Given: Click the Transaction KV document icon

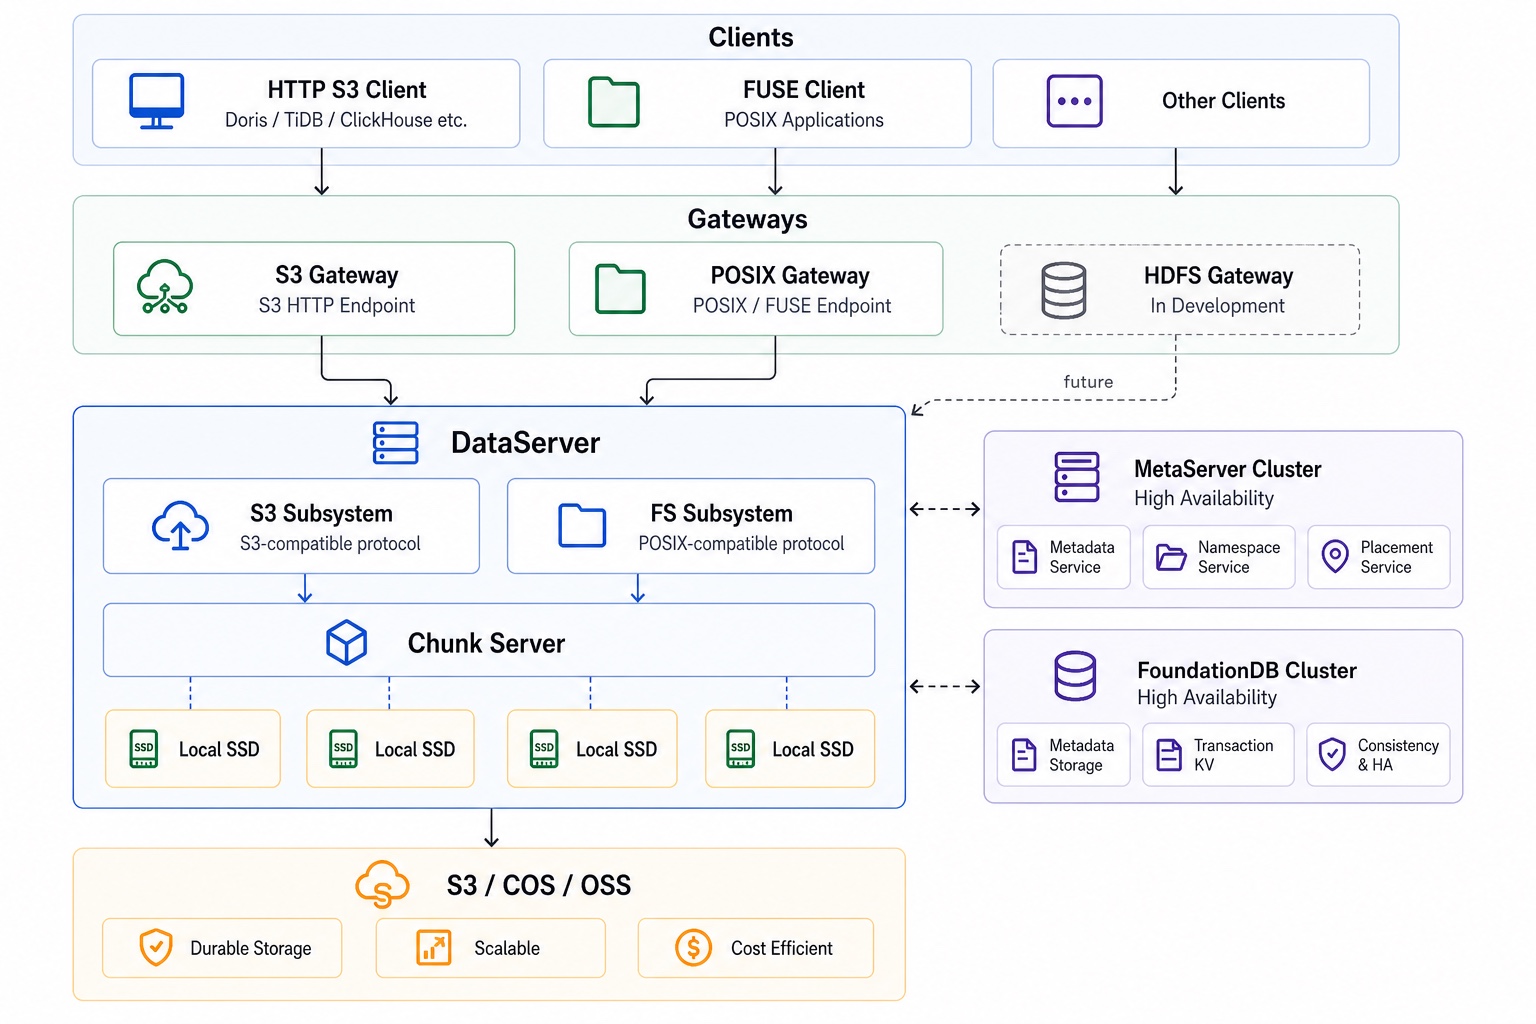Looking at the screenshot, I should (1169, 754).
